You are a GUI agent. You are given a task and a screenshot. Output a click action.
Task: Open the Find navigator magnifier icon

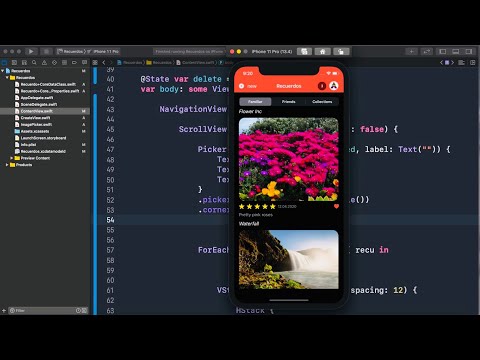34,62
